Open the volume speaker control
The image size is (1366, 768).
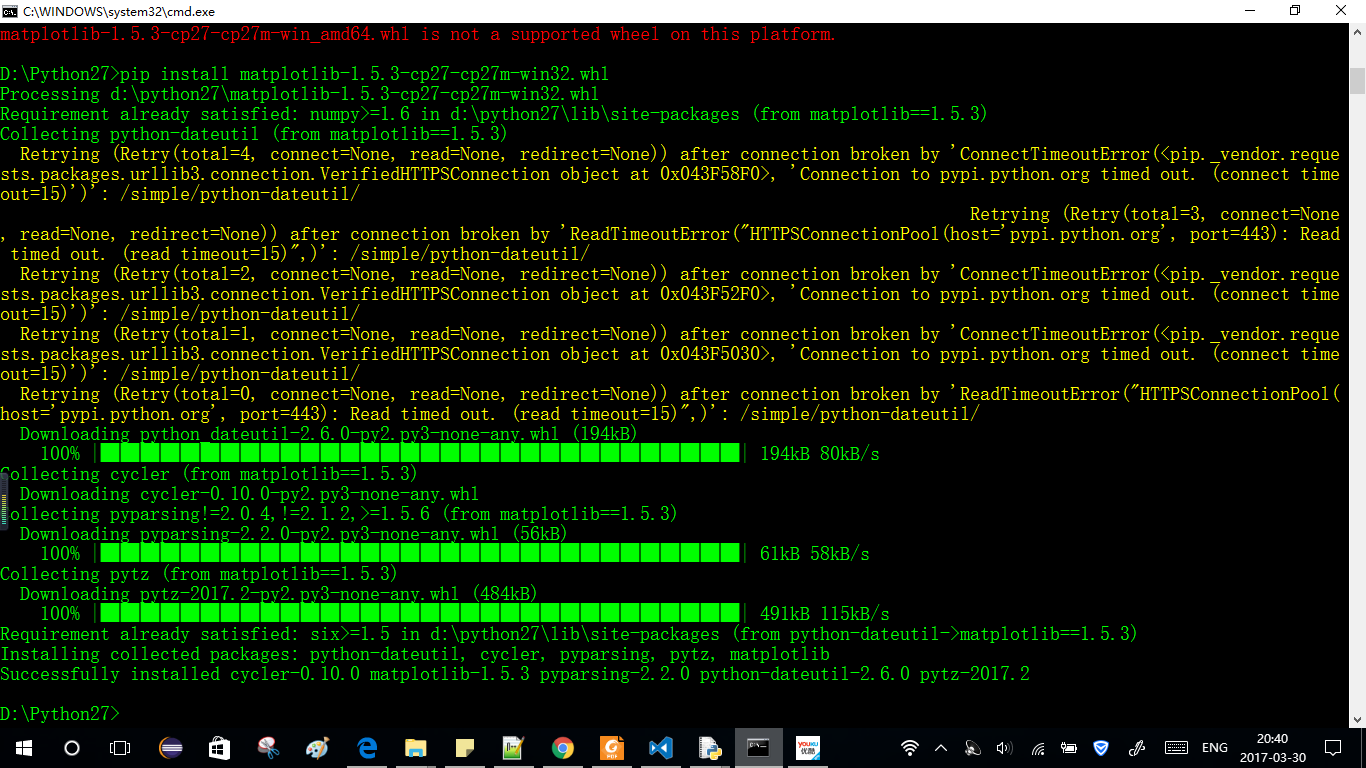click(x=1005, y=747)
